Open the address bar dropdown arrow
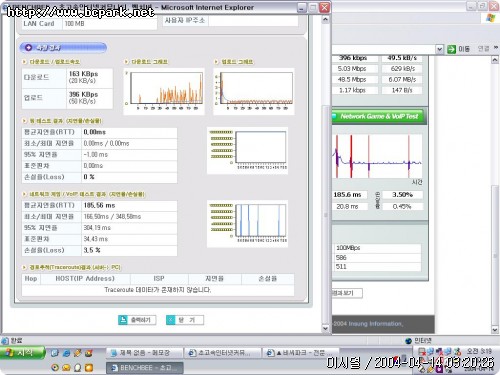The height and width of the screenshot is (375, 500). click(439, 49)
